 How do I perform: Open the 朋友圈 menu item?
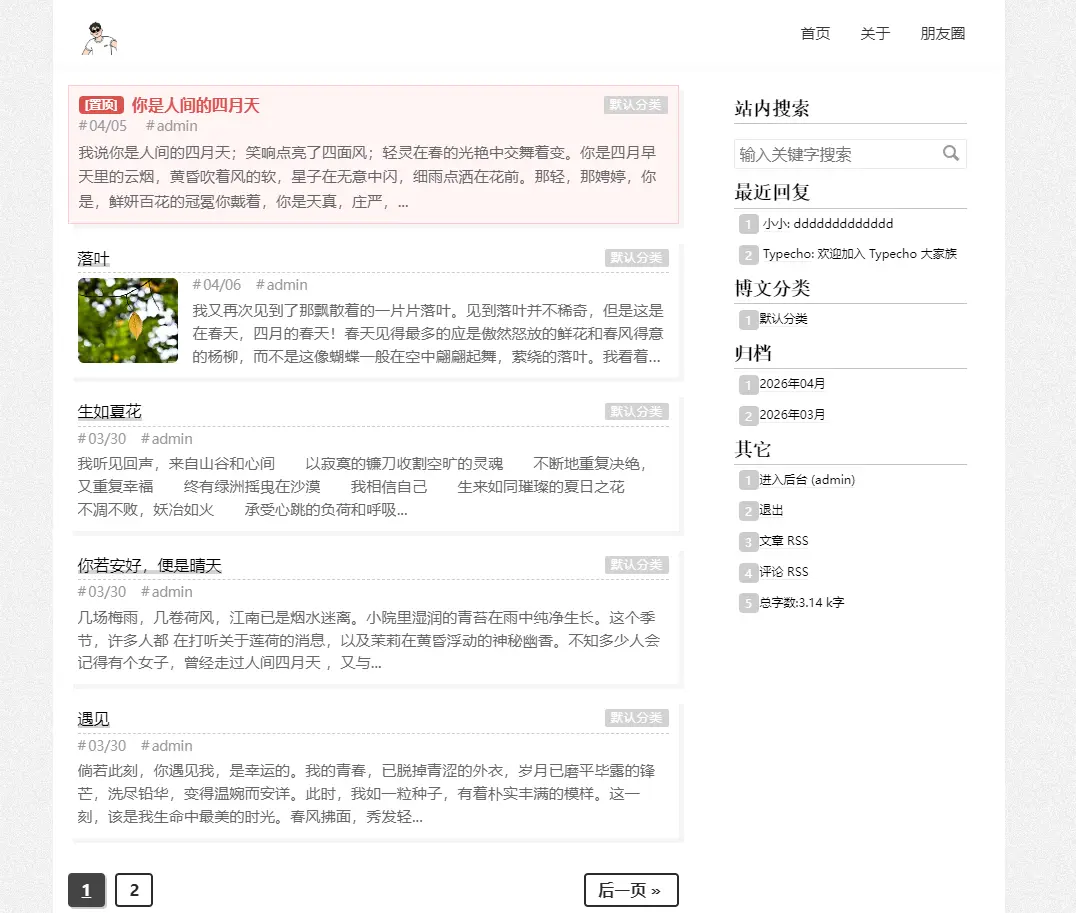[x=943, y=34]
